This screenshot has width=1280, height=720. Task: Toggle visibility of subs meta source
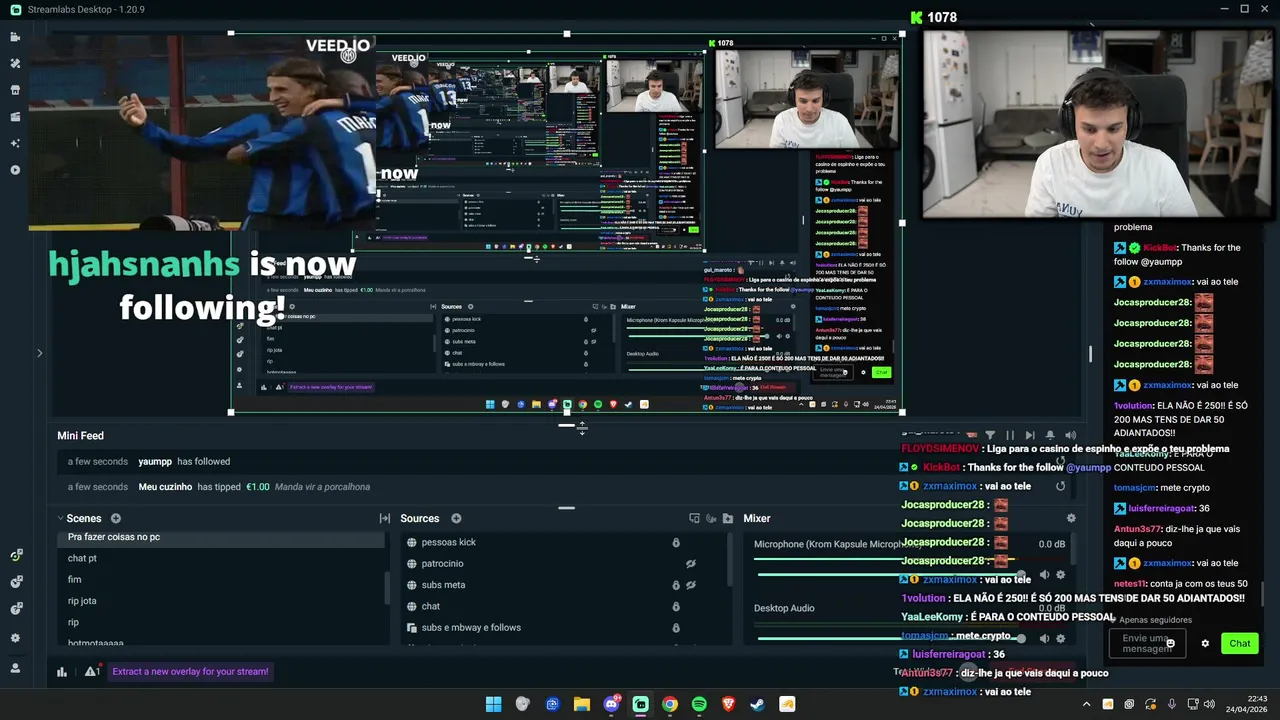[x=690, y=585]
